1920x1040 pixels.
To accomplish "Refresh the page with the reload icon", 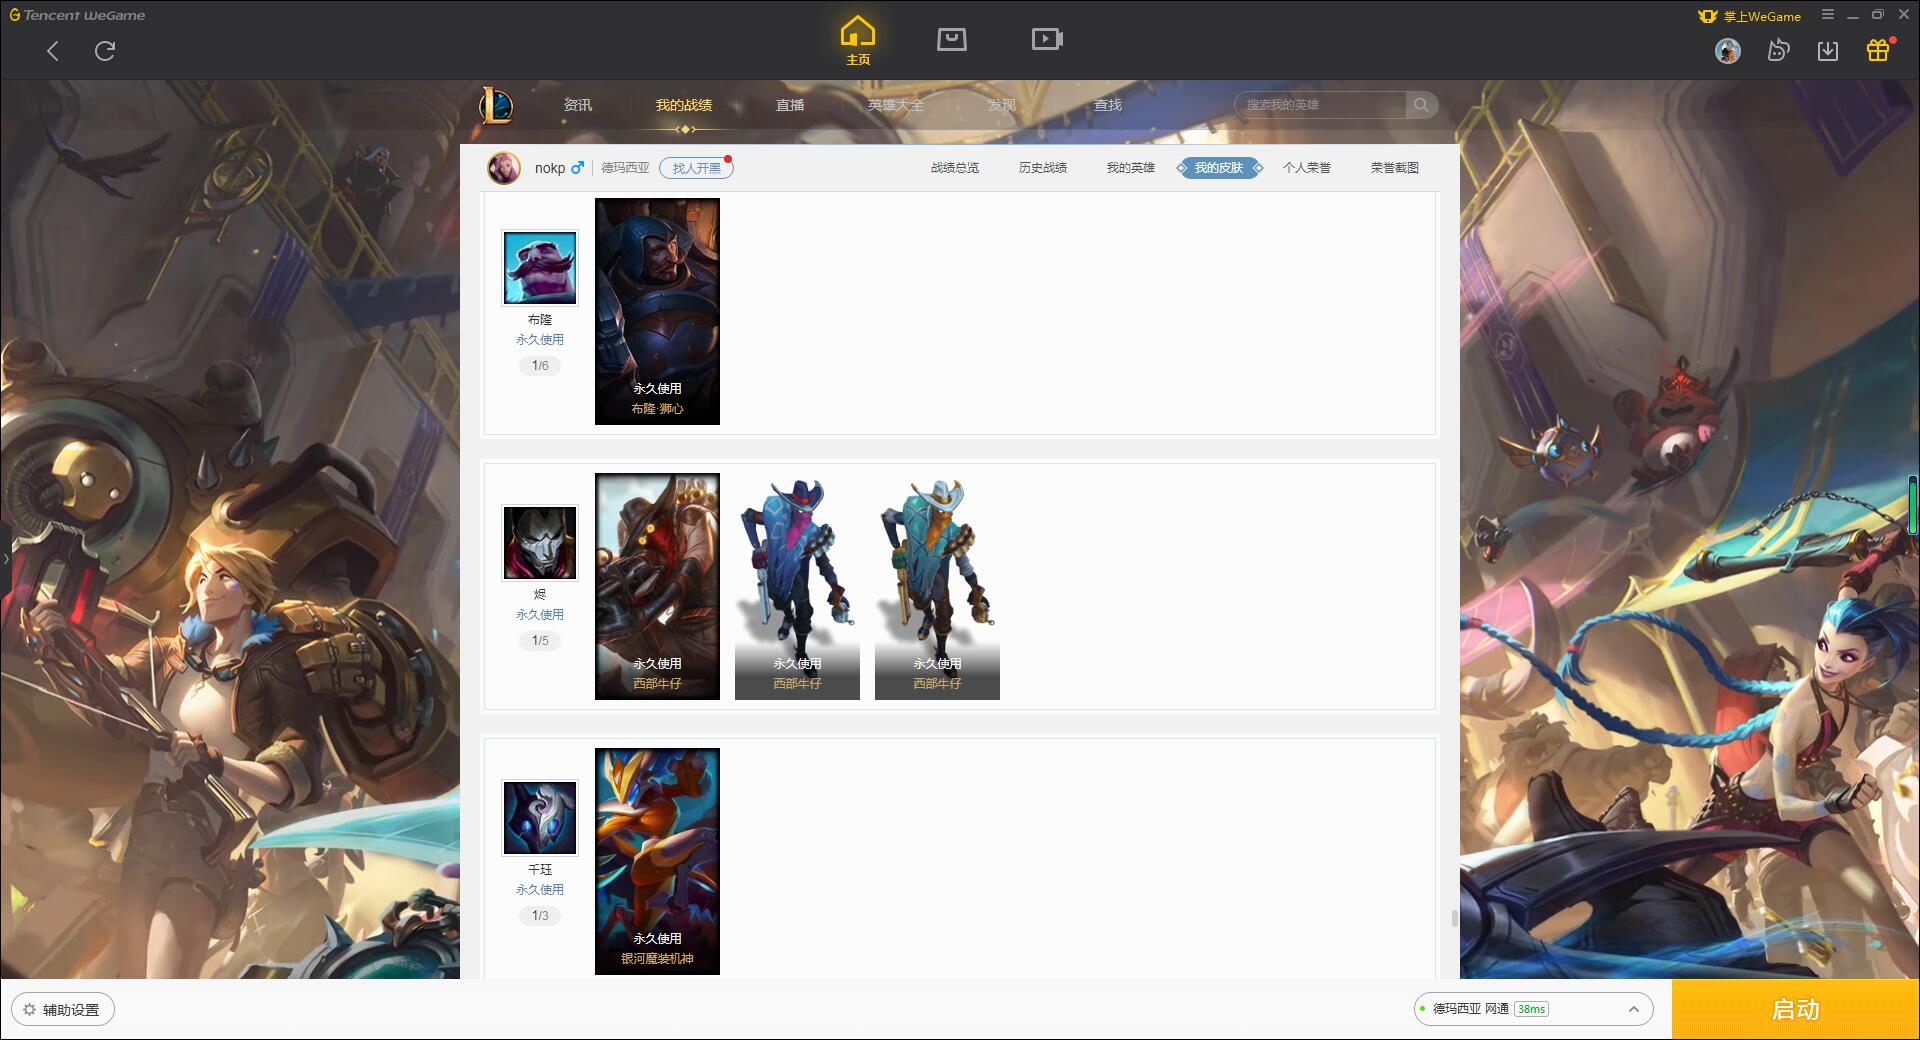I will 105,51.
